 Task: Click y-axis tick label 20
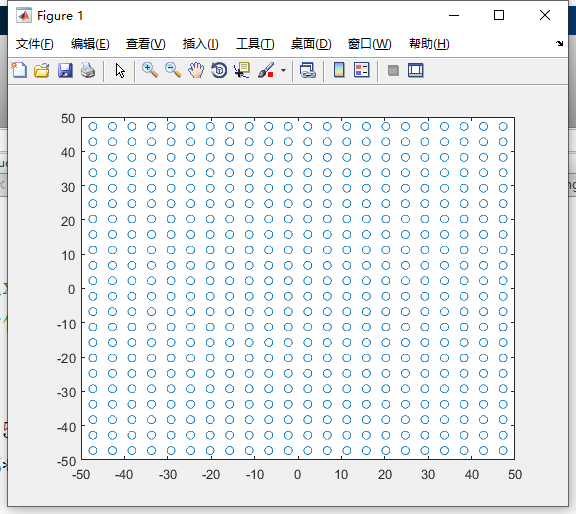(x=68, y=222)
